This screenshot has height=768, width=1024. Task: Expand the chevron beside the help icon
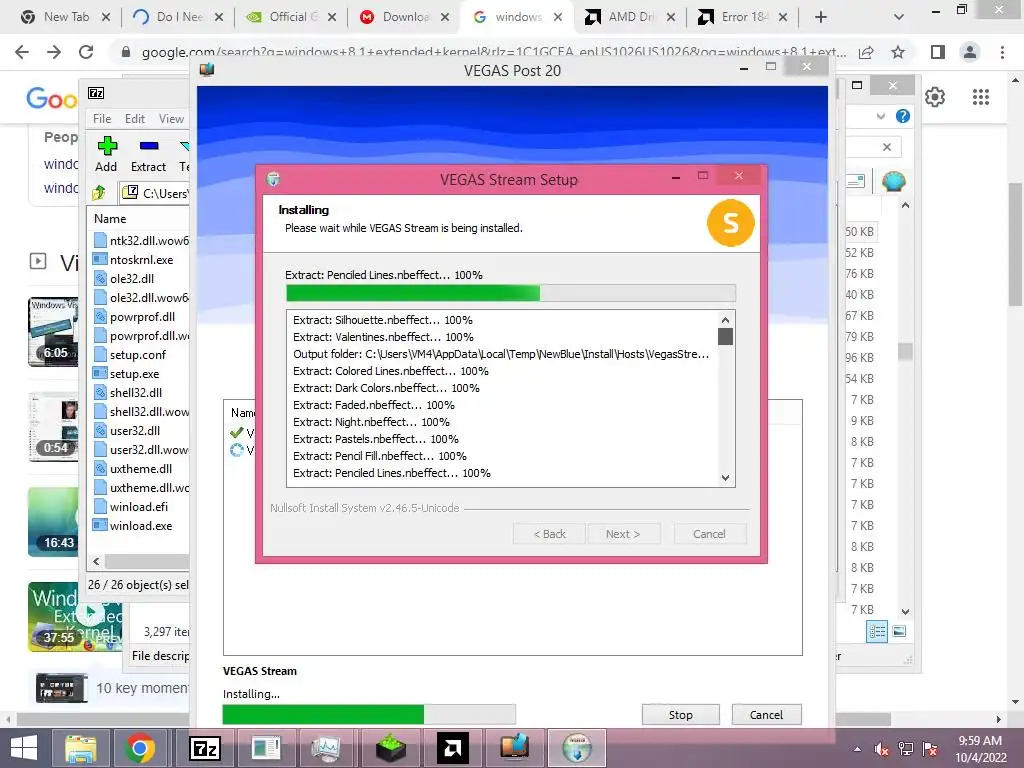coord(881,116)
